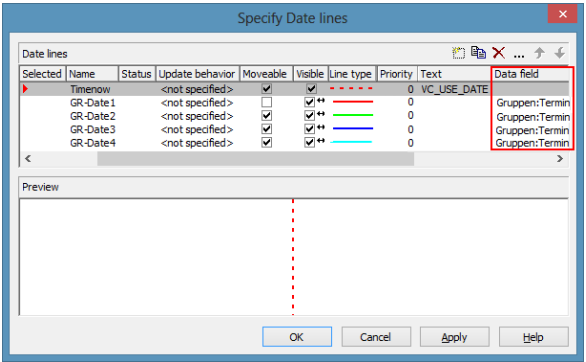
Task: Move date line up arrow icon
Action: point(539,53)
